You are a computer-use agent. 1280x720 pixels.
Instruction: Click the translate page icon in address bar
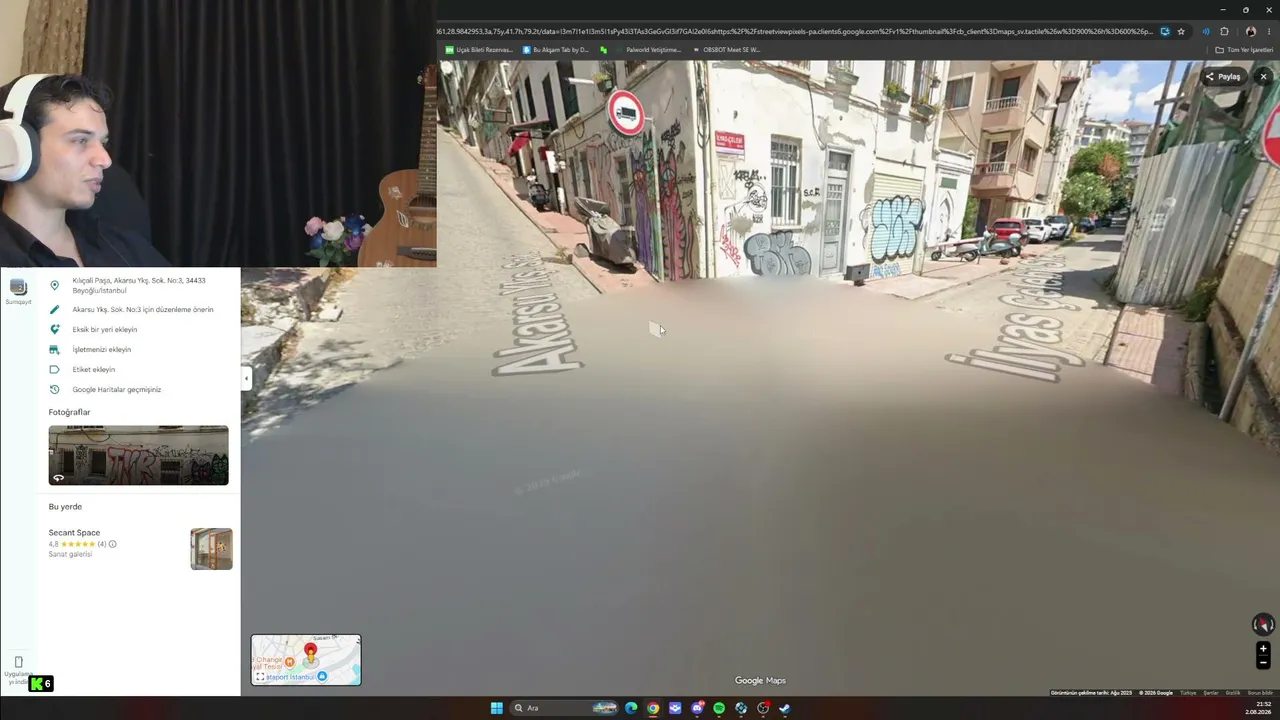1164,32
